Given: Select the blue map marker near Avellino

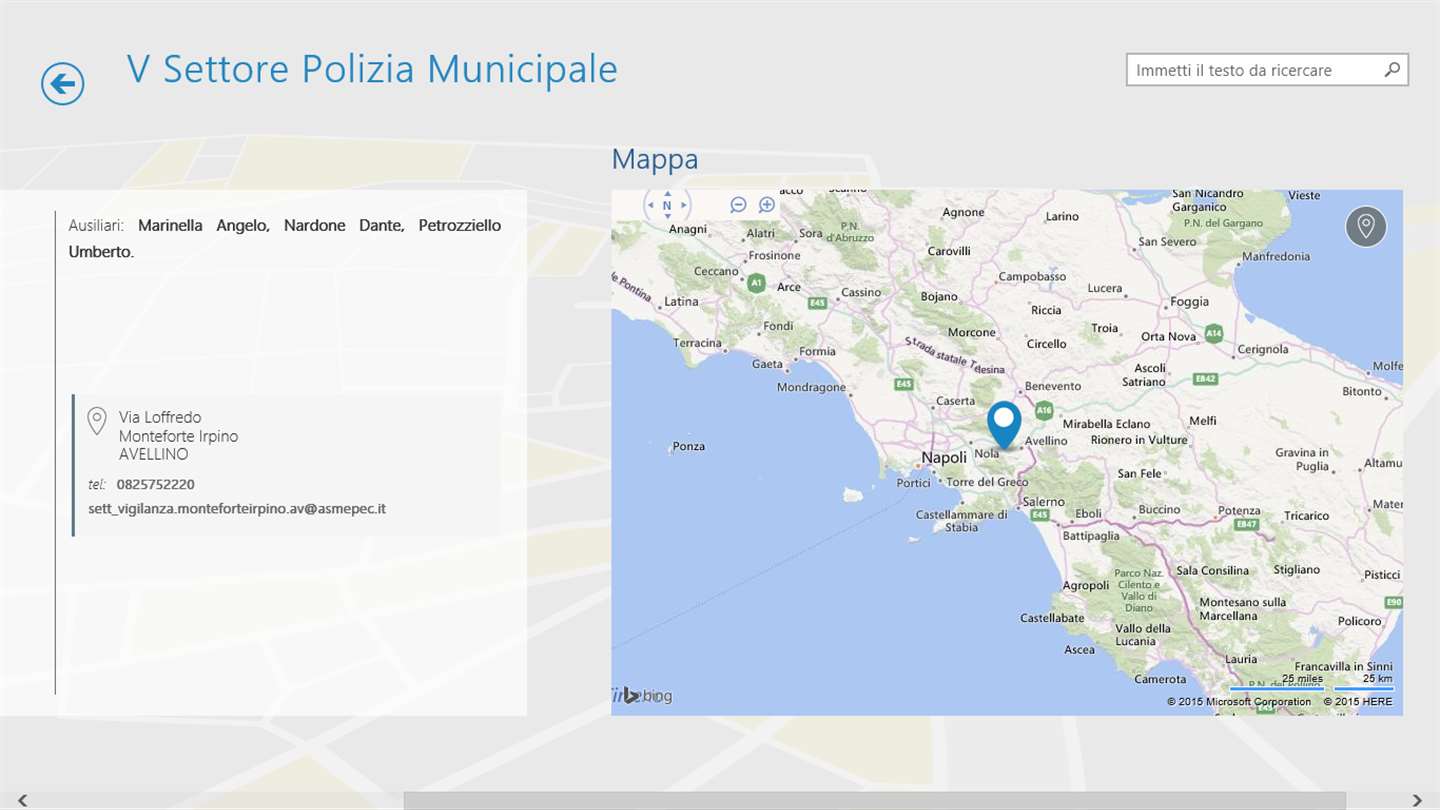Looking at the screenshot, I should point(1004,424).
